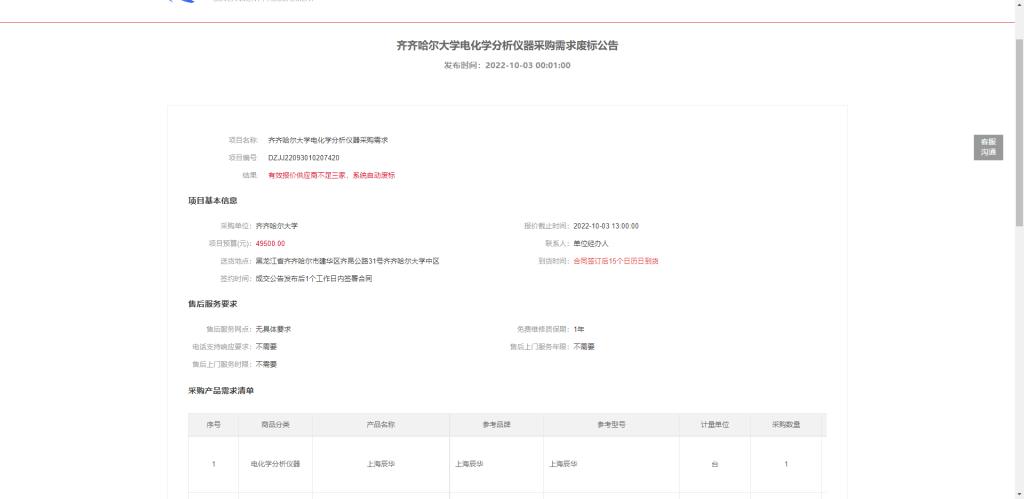Click the announcement title 齐齐哈尔大学电化学分析仪器采购需求废标公告

[507, 46]
